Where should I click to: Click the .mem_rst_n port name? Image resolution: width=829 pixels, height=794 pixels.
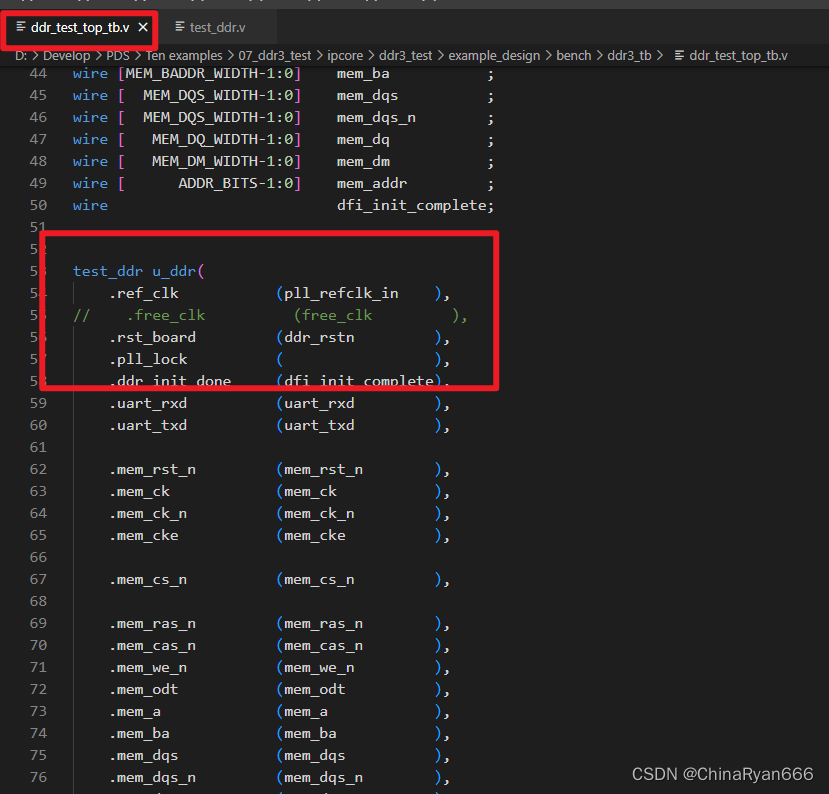[x=152, y=469]
